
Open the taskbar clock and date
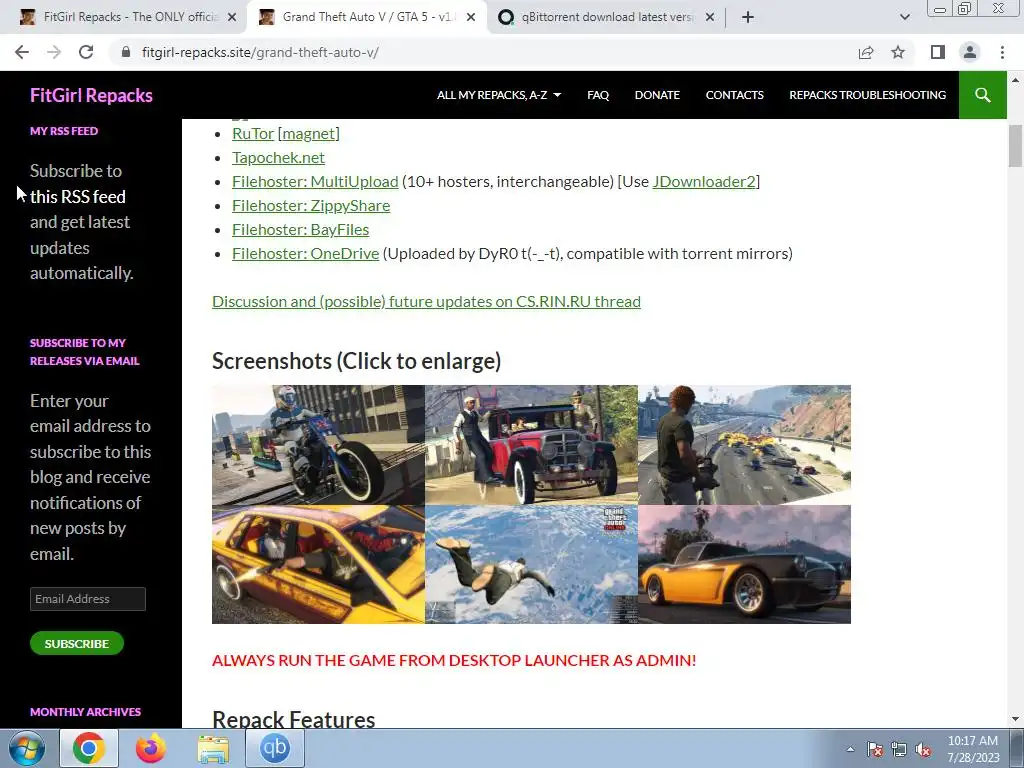coord(973,749)
